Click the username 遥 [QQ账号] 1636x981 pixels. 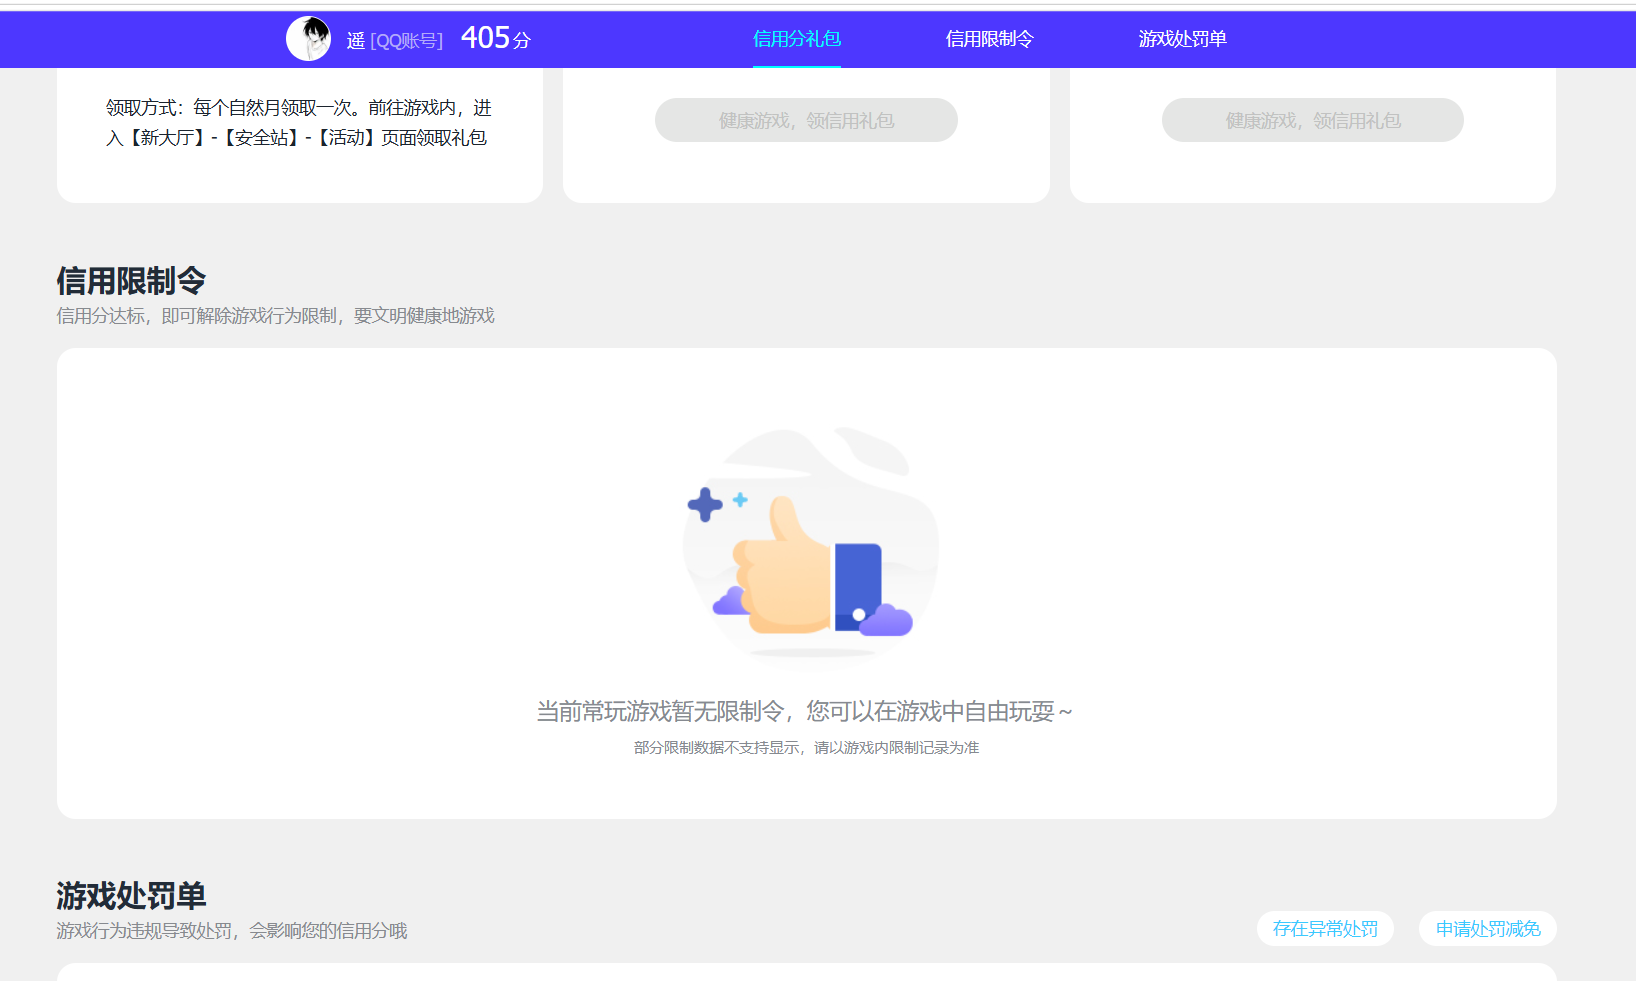394,40
